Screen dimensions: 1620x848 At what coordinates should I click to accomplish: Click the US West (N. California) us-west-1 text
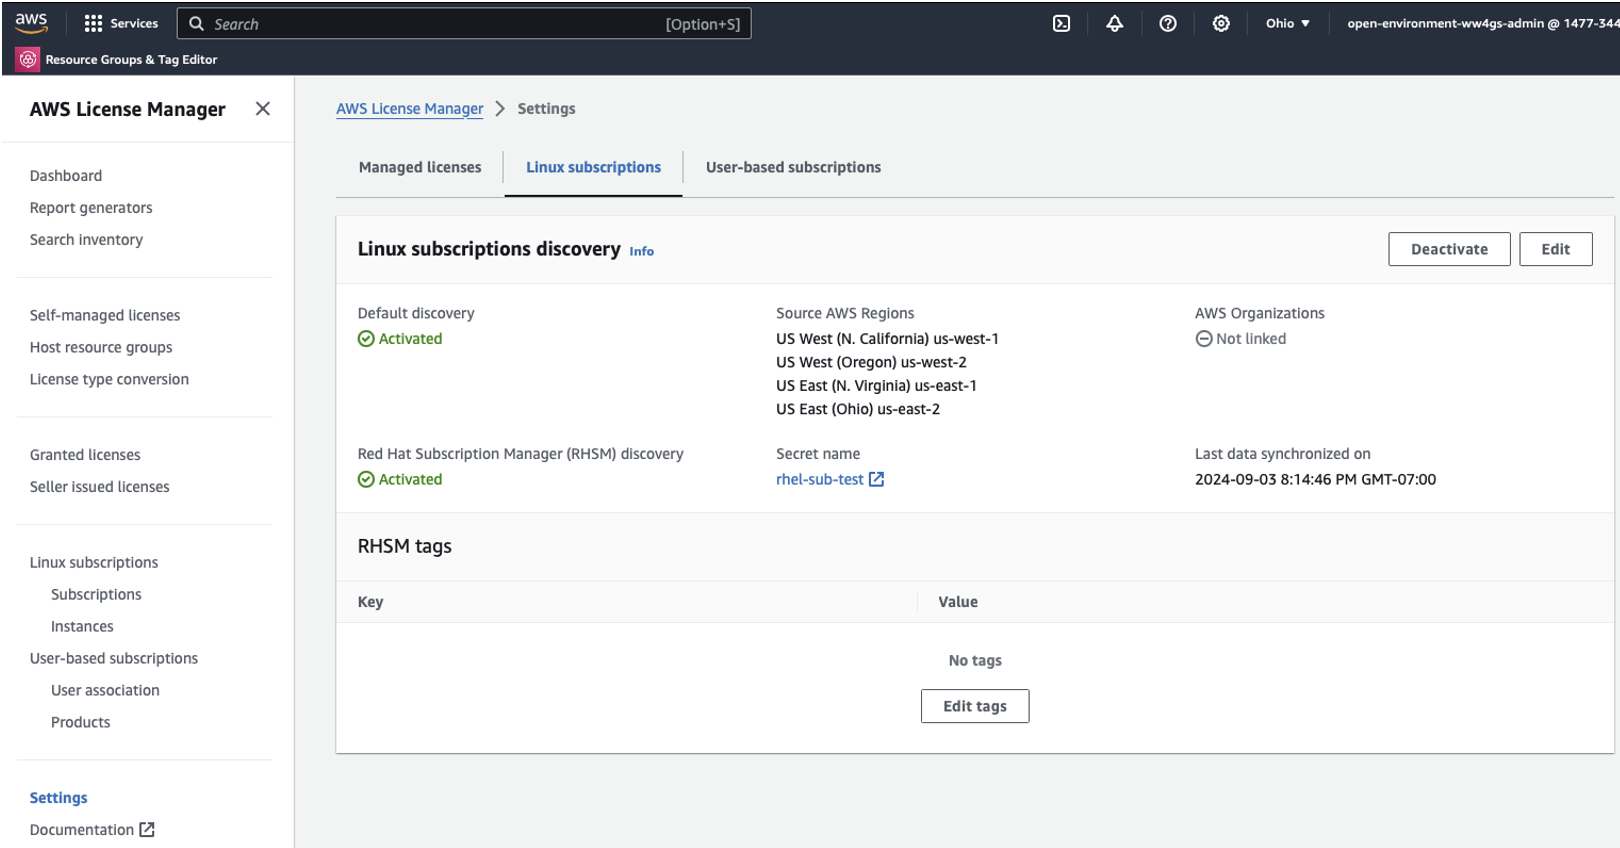[887, 338]
